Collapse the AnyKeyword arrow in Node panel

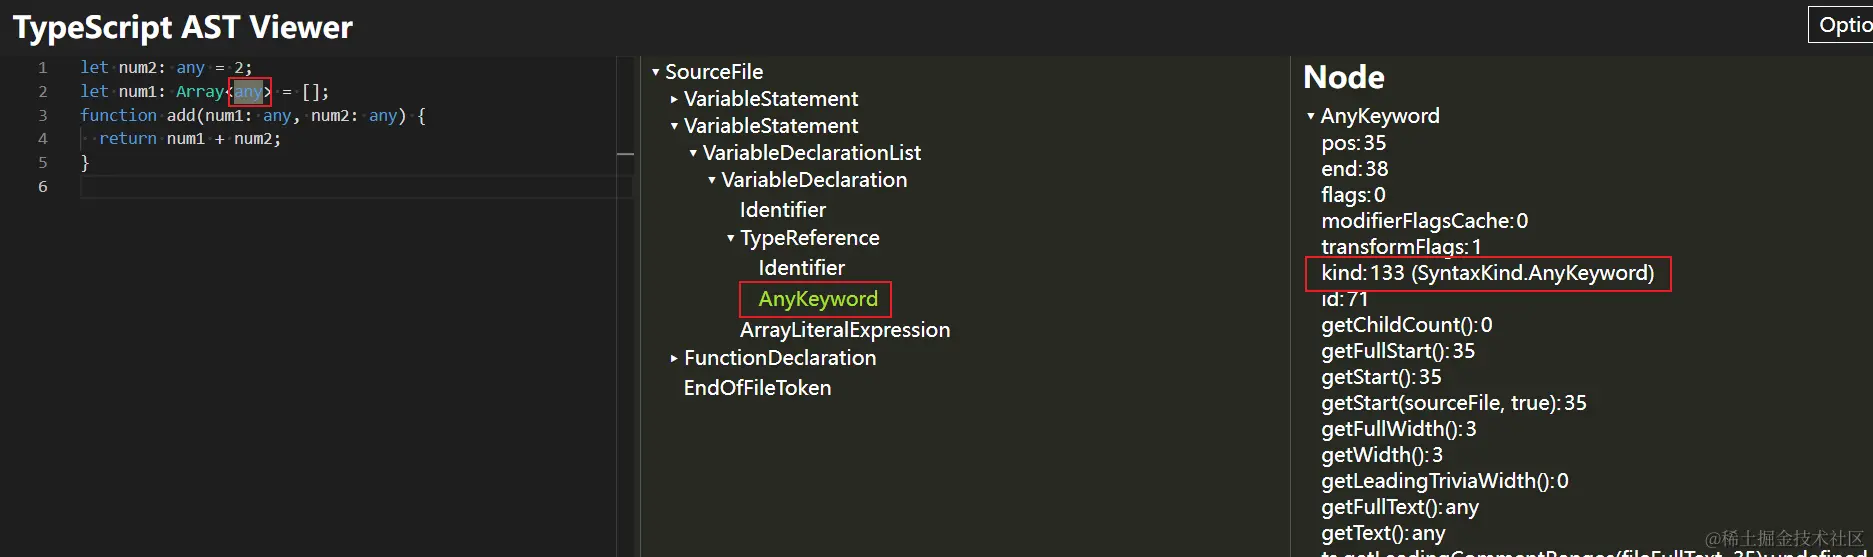[1311, 116]
